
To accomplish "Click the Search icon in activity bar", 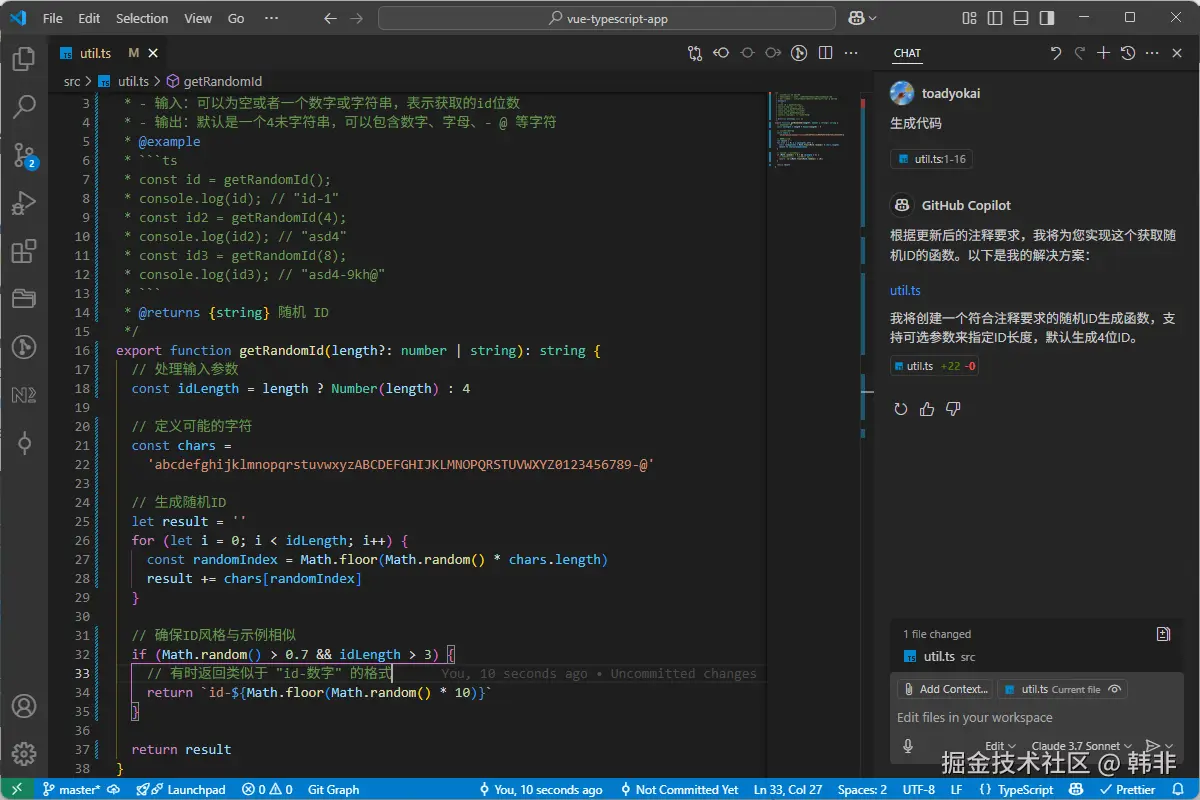I will (x=24, y=106).
